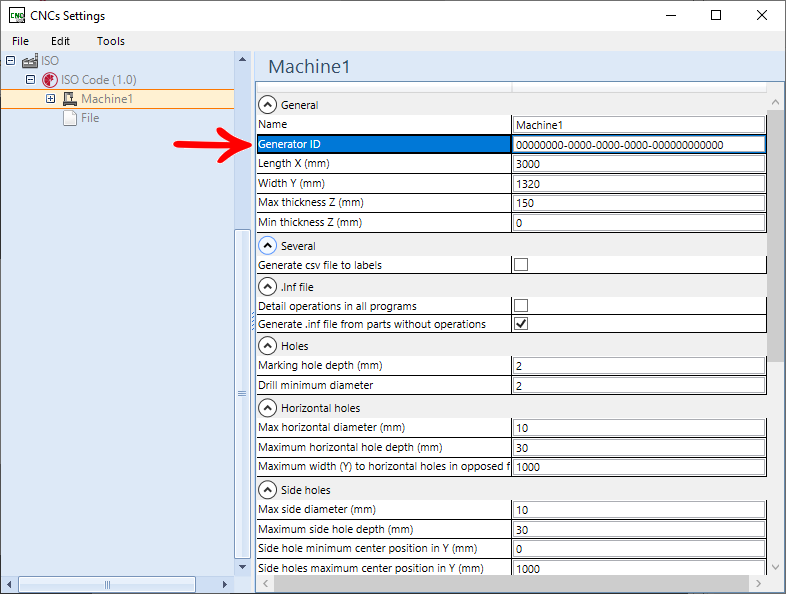
Task: Open the Edit menu
Action: tap(60, 41)
